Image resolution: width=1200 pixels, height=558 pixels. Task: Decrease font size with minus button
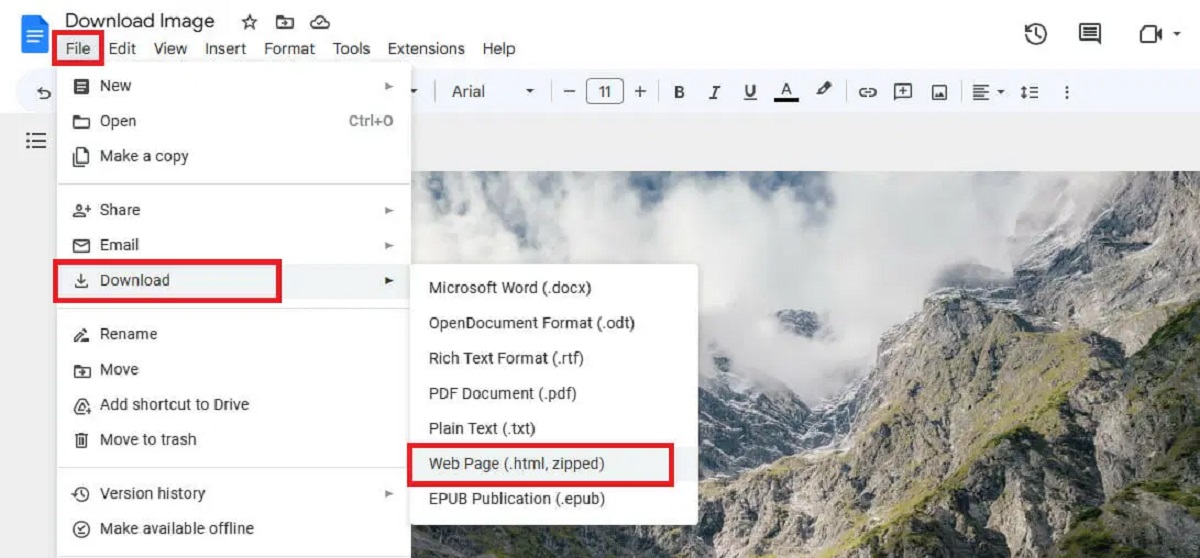[x=569, y=92]
